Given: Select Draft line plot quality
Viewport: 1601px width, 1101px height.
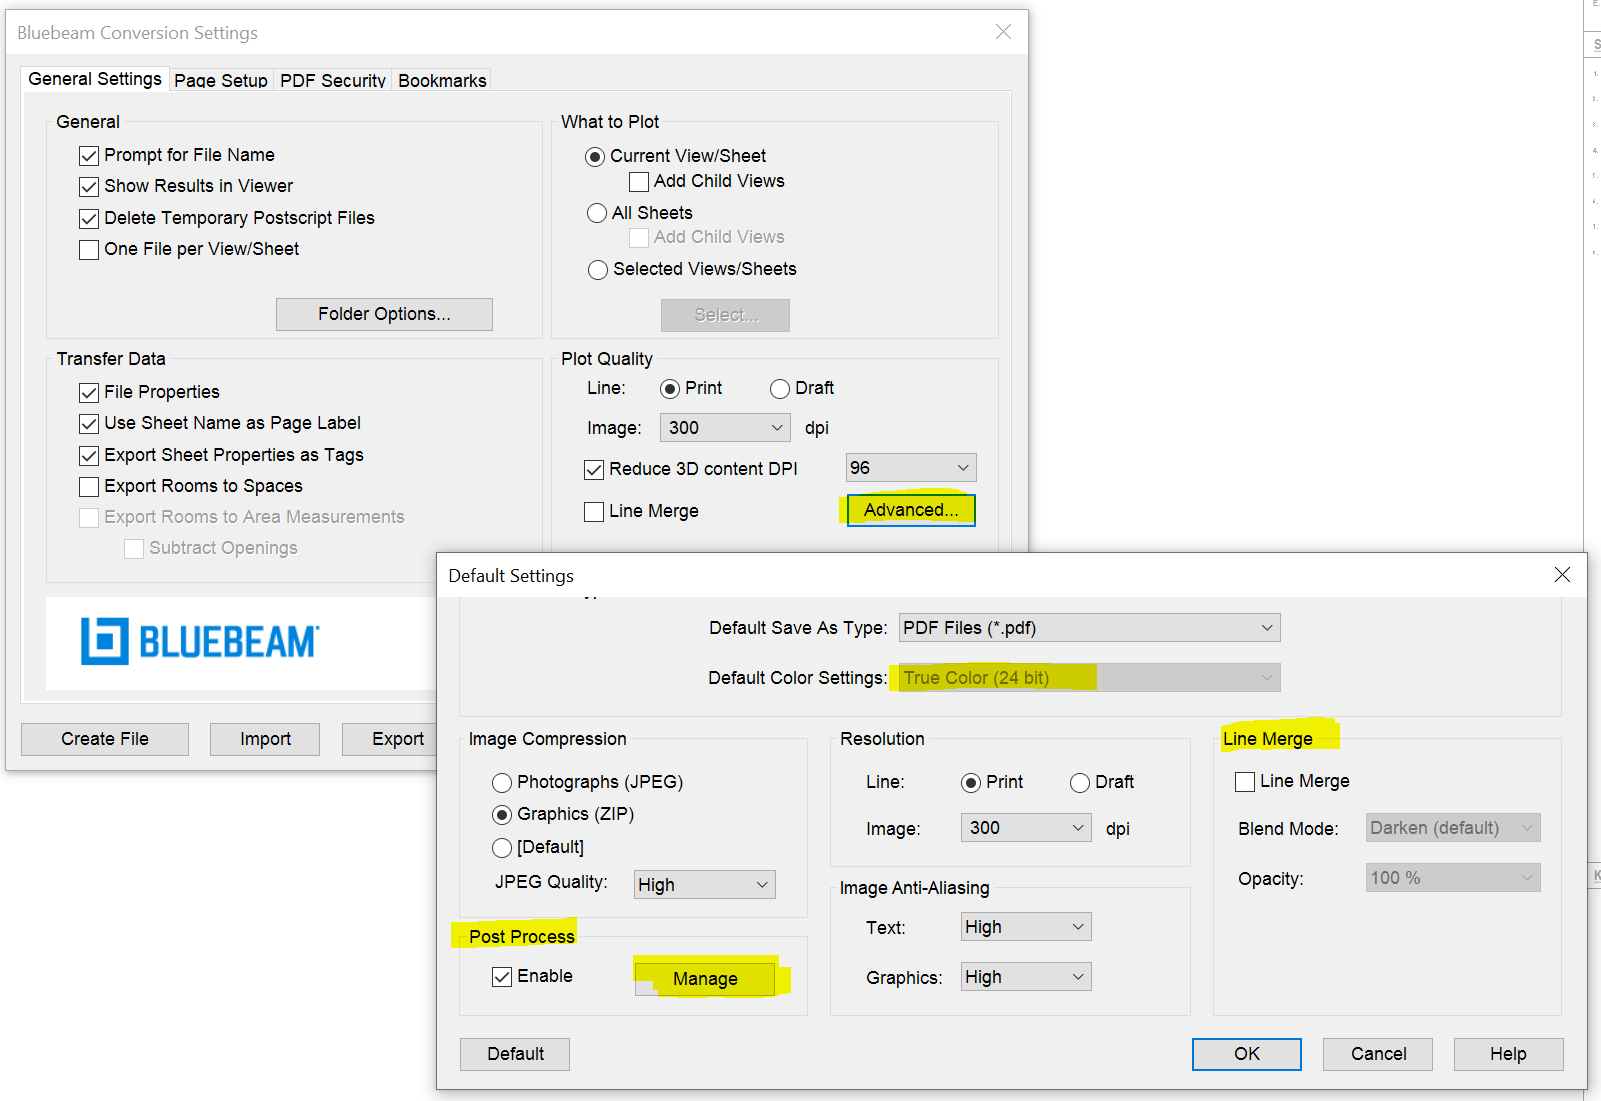Looking at the screenshot, I should [780, 388].
